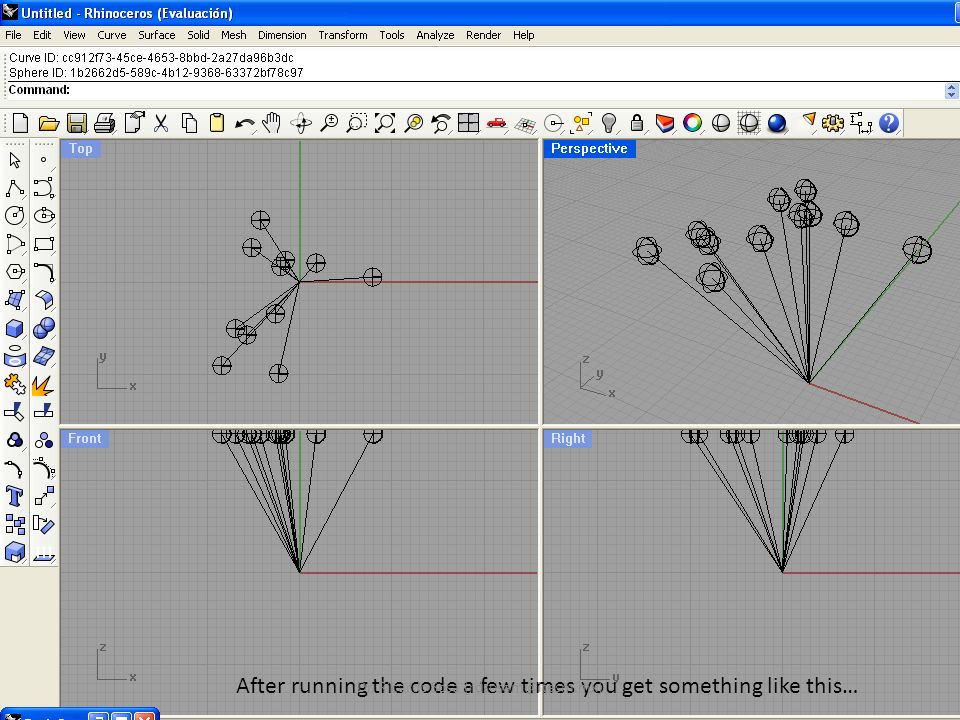Select the Dimension tool icon
960x720 pixels.
click(861, 123)
